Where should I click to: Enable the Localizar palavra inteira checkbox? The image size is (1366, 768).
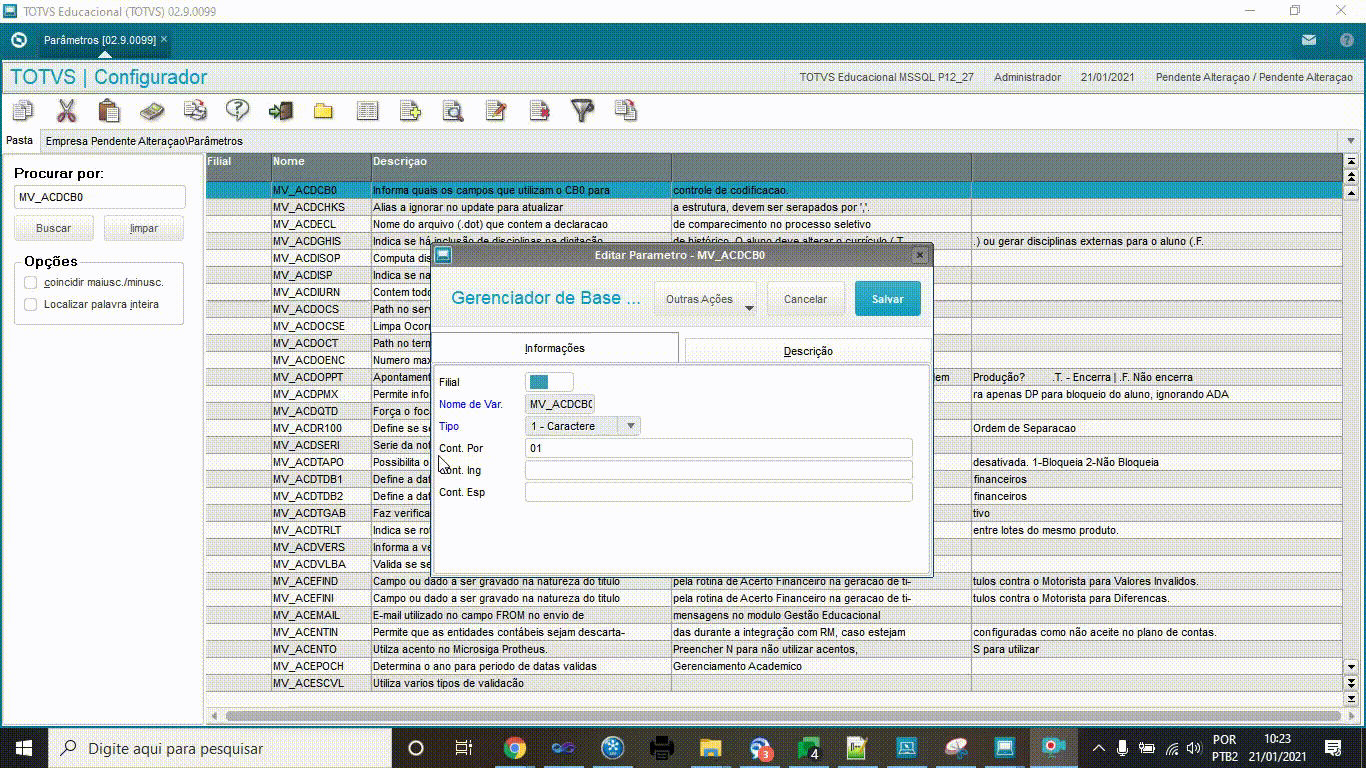pos(31,304)
